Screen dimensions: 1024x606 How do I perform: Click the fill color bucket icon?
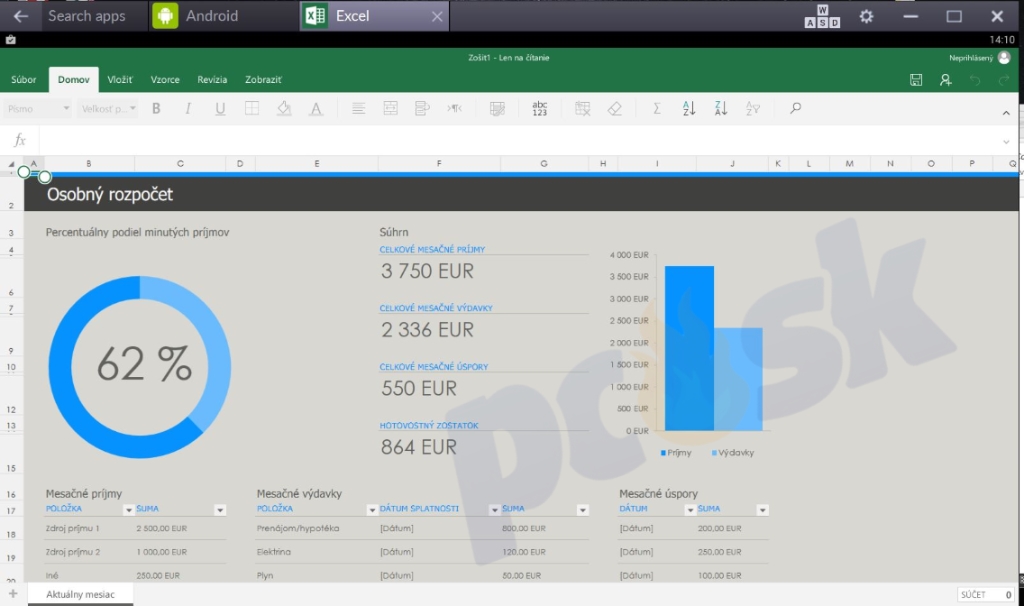pos(284,109)
